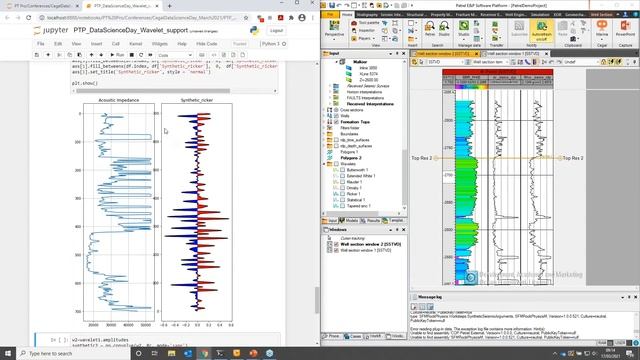The height and width of the screenshot is (360, 640).
Task: Click the Input pane horizontal scrollbar
Action: tap(352, 213)
